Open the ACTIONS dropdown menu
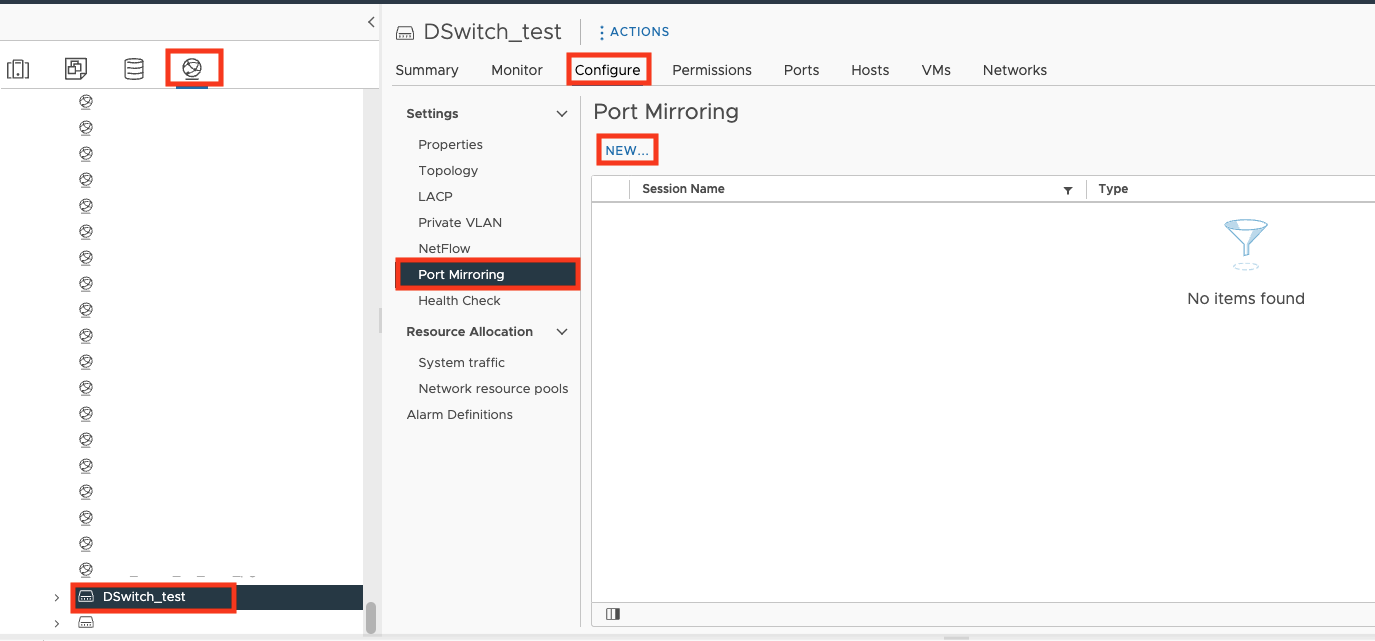This screenshot has height=641, width=1375. (x=633, y=32)
